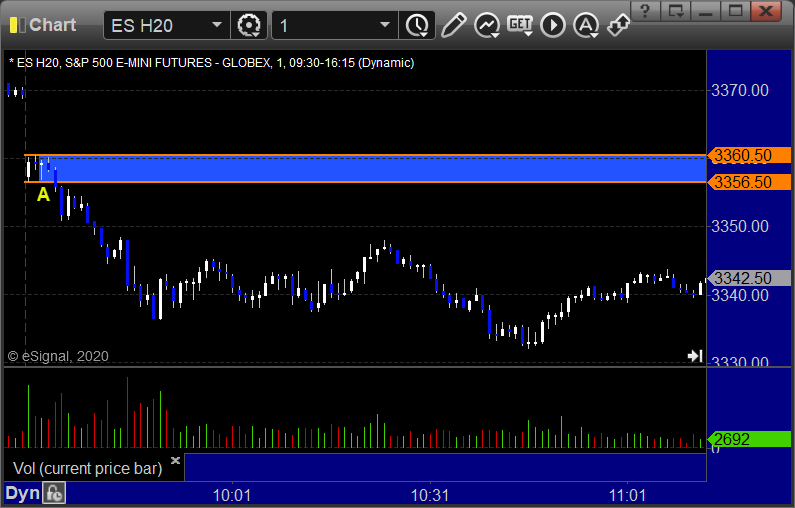Click the yellow Chart window icon
This screenshot has width=795, height=508.
[x=18, y=25]
